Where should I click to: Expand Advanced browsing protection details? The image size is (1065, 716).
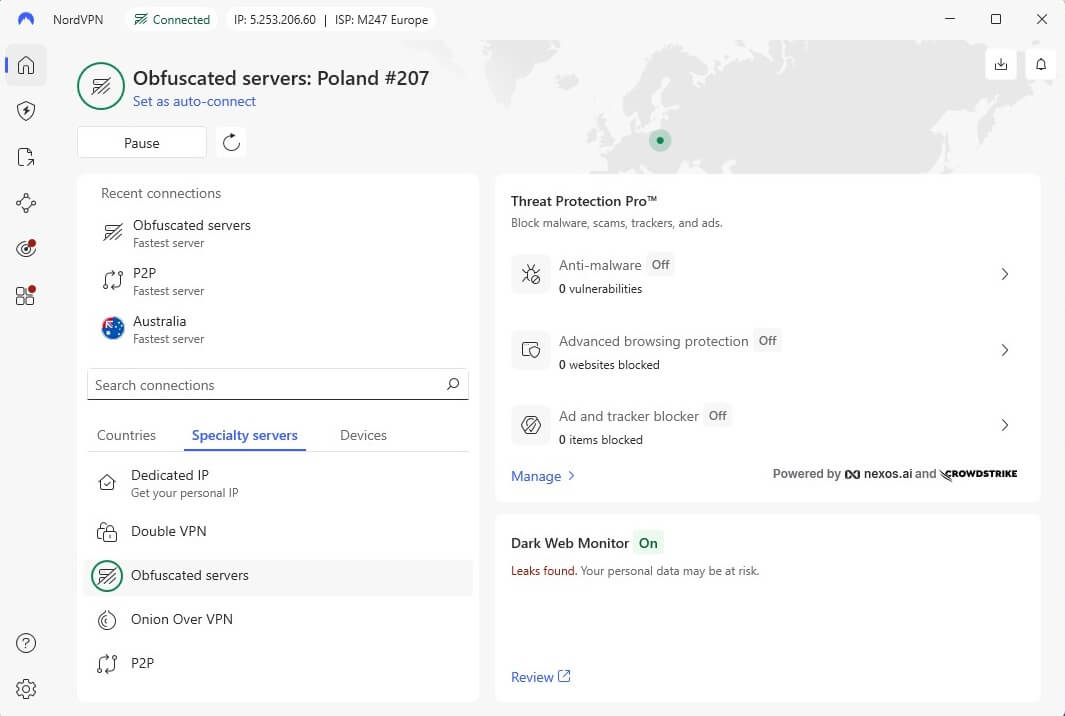tap(1005, 350)
